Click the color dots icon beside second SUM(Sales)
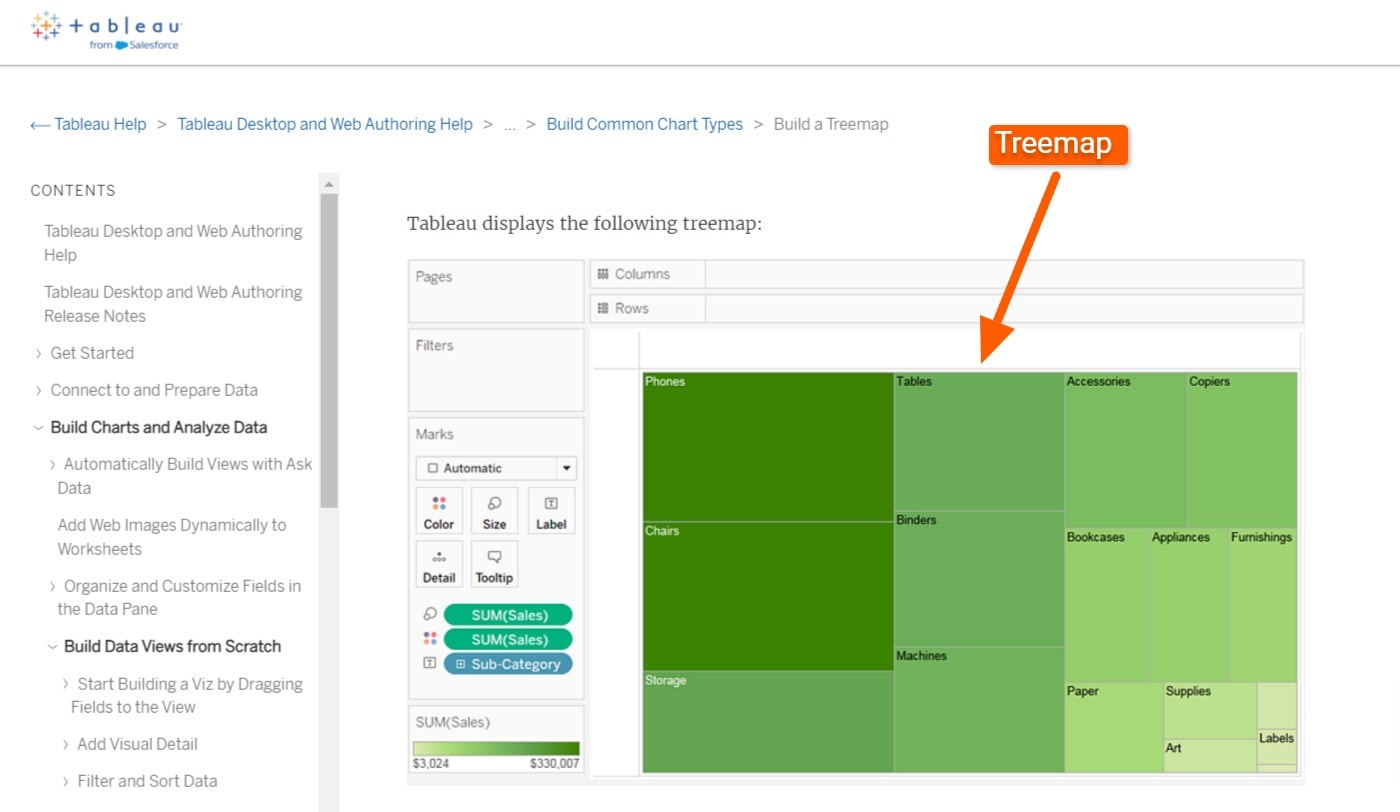1400x812 pixels. (x=430, y=639)
